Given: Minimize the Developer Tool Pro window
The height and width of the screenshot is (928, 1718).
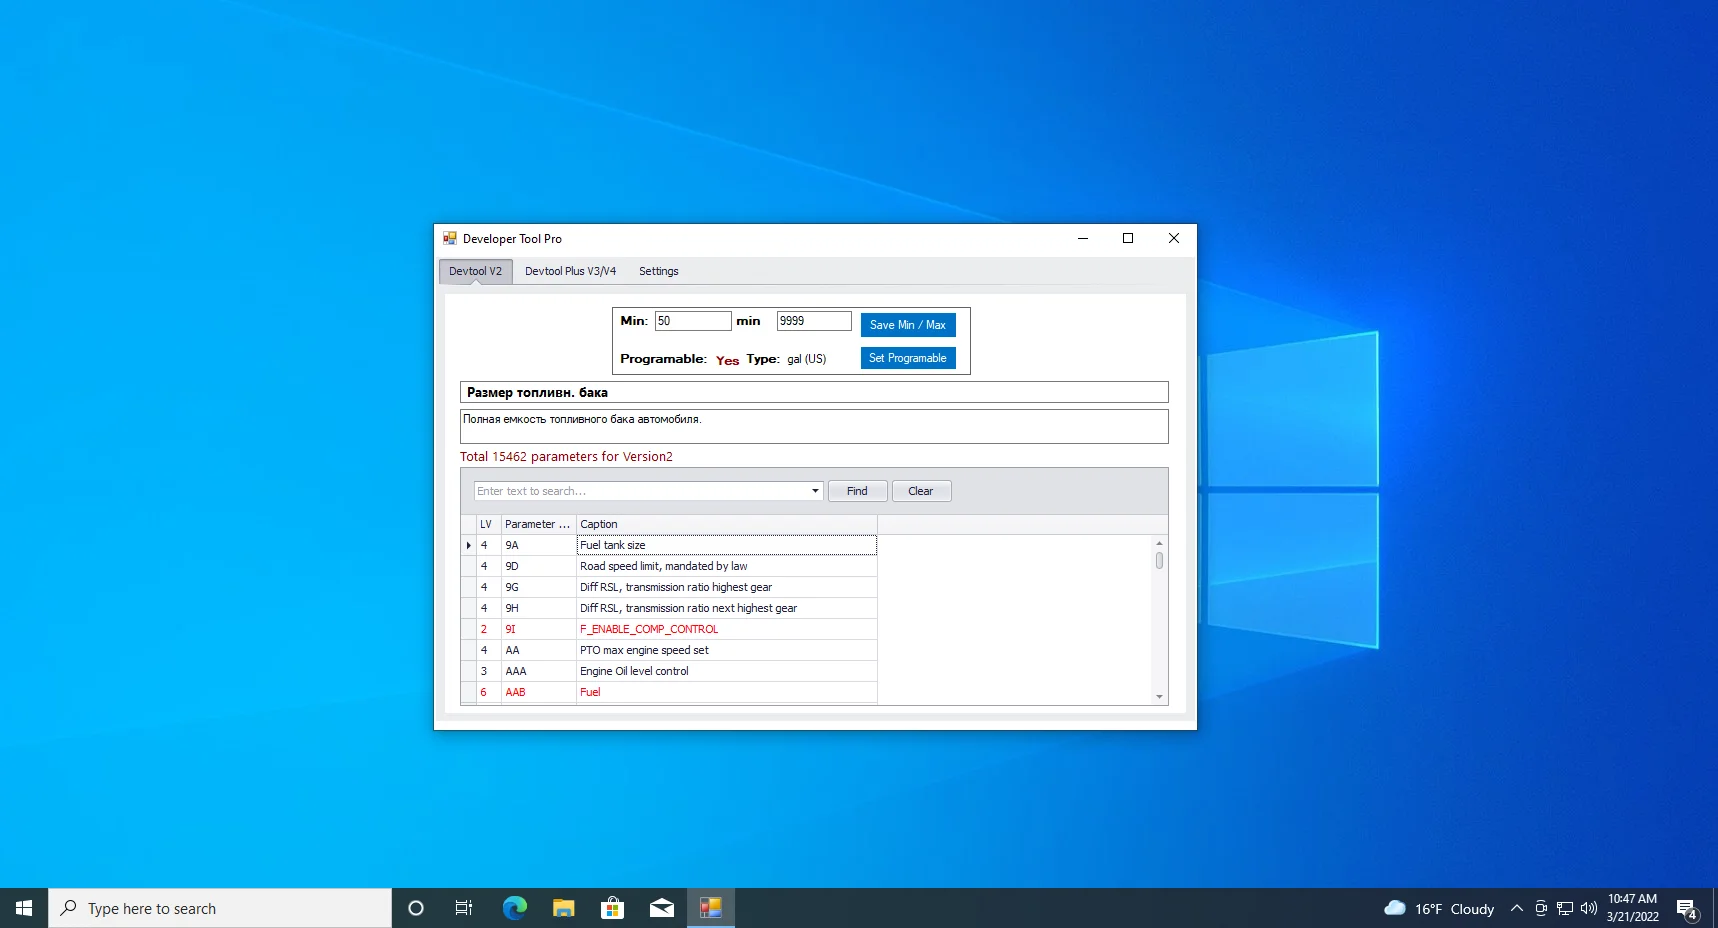Looking at the screenshot, I should click(x=1083, y=238).
